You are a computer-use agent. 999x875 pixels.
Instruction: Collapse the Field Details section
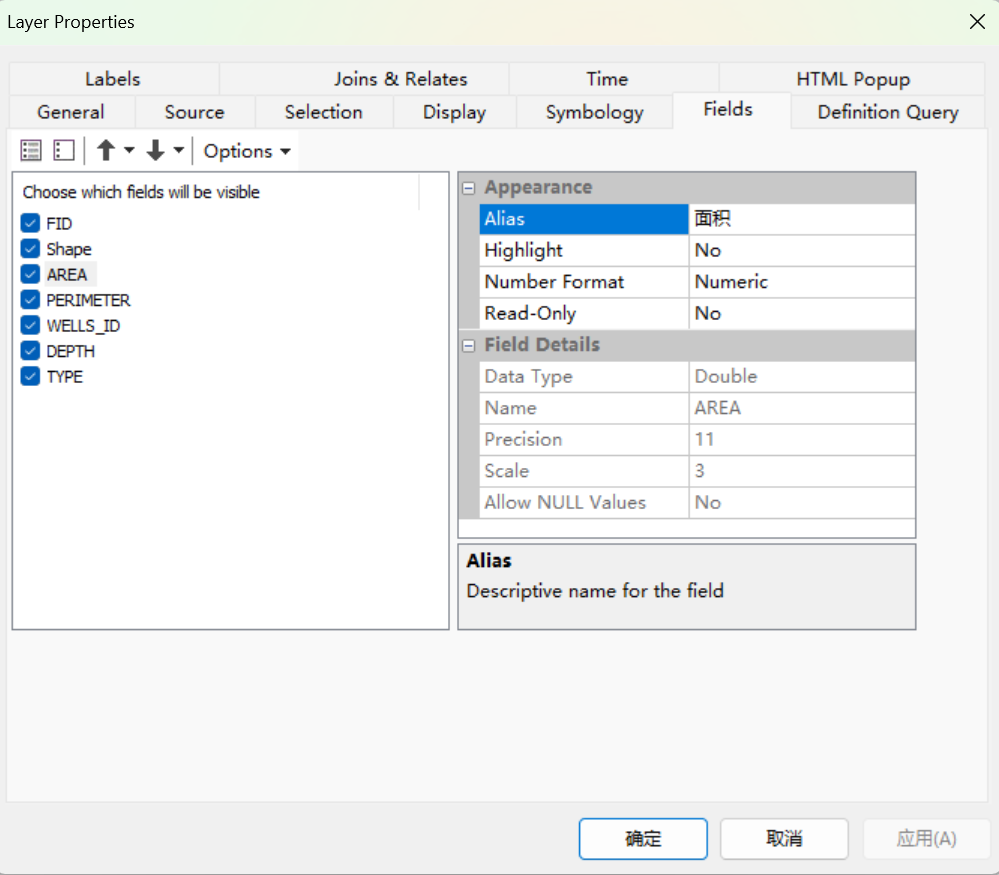(x=468, y=345)
